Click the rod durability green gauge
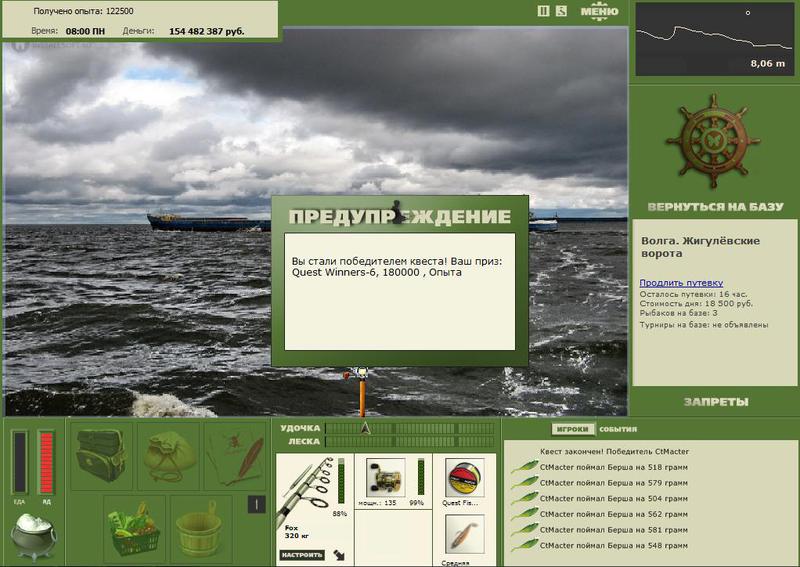800x567 pixels. (341, 482)
